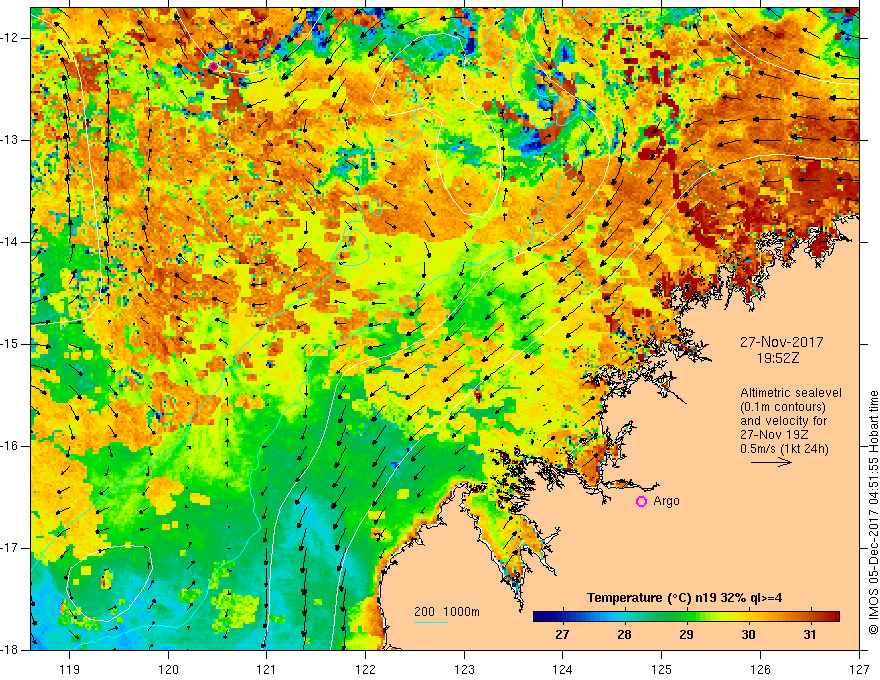Click the longitude axis label 120
Screen dimensions: 880x680
point(168,669)
